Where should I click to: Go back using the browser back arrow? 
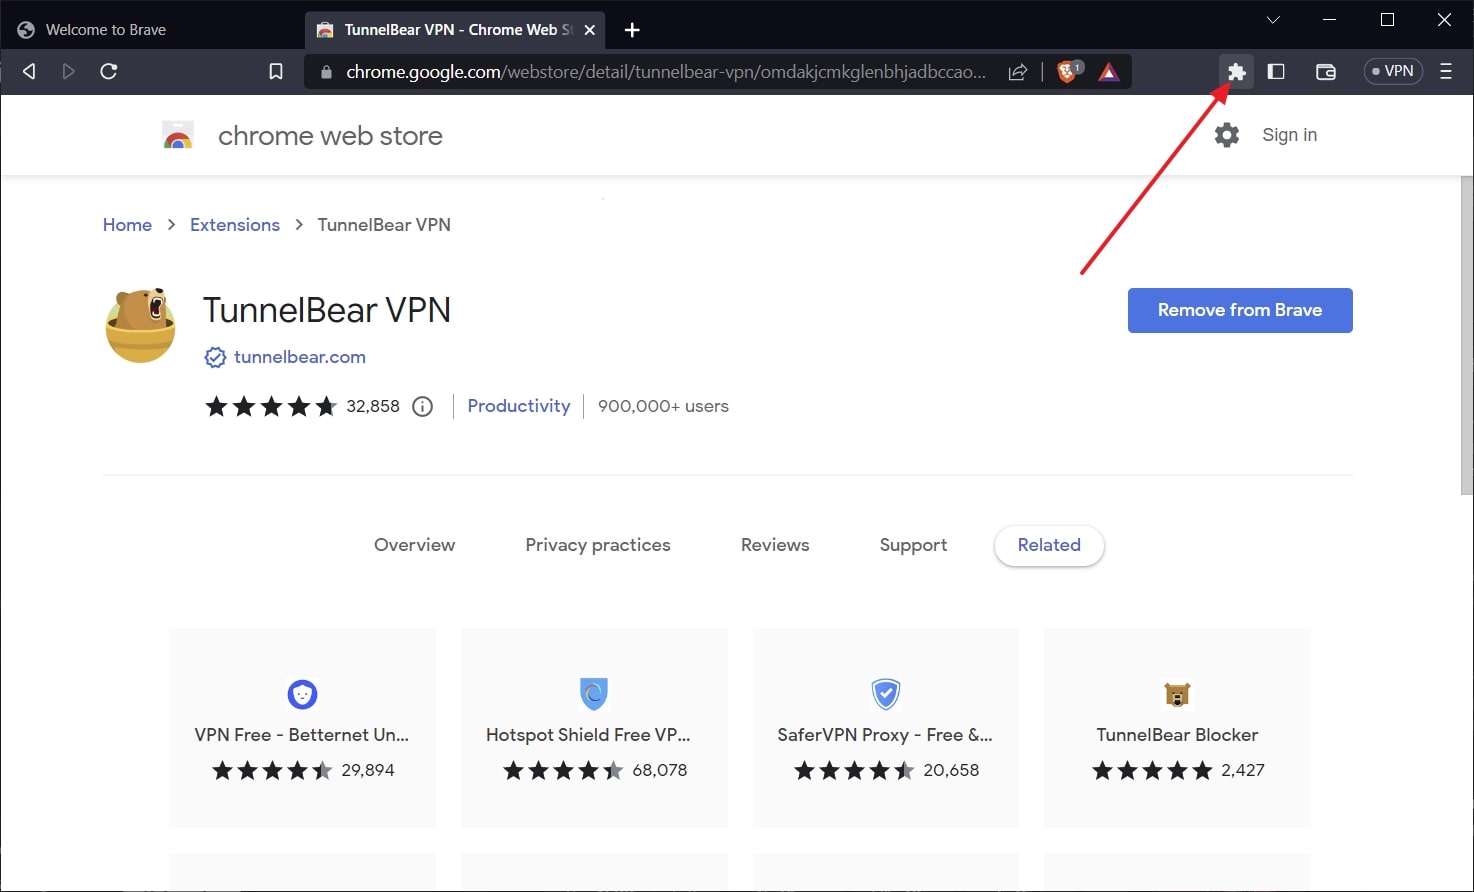[x=30, y=71]
